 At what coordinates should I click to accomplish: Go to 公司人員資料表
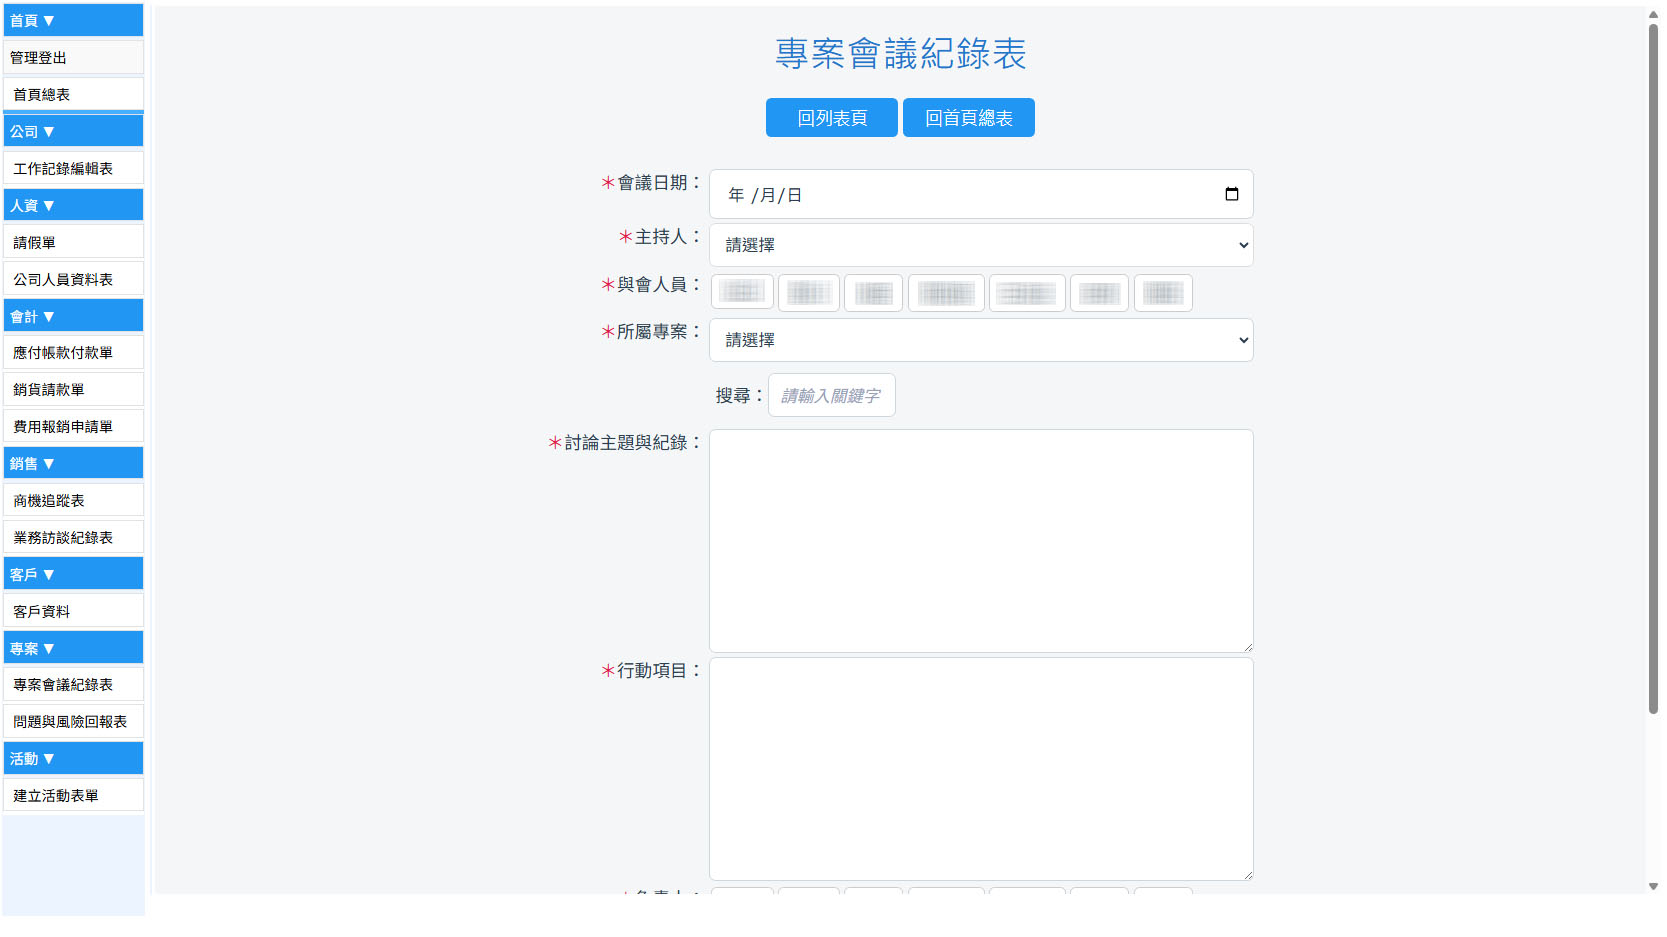[73, 279]
